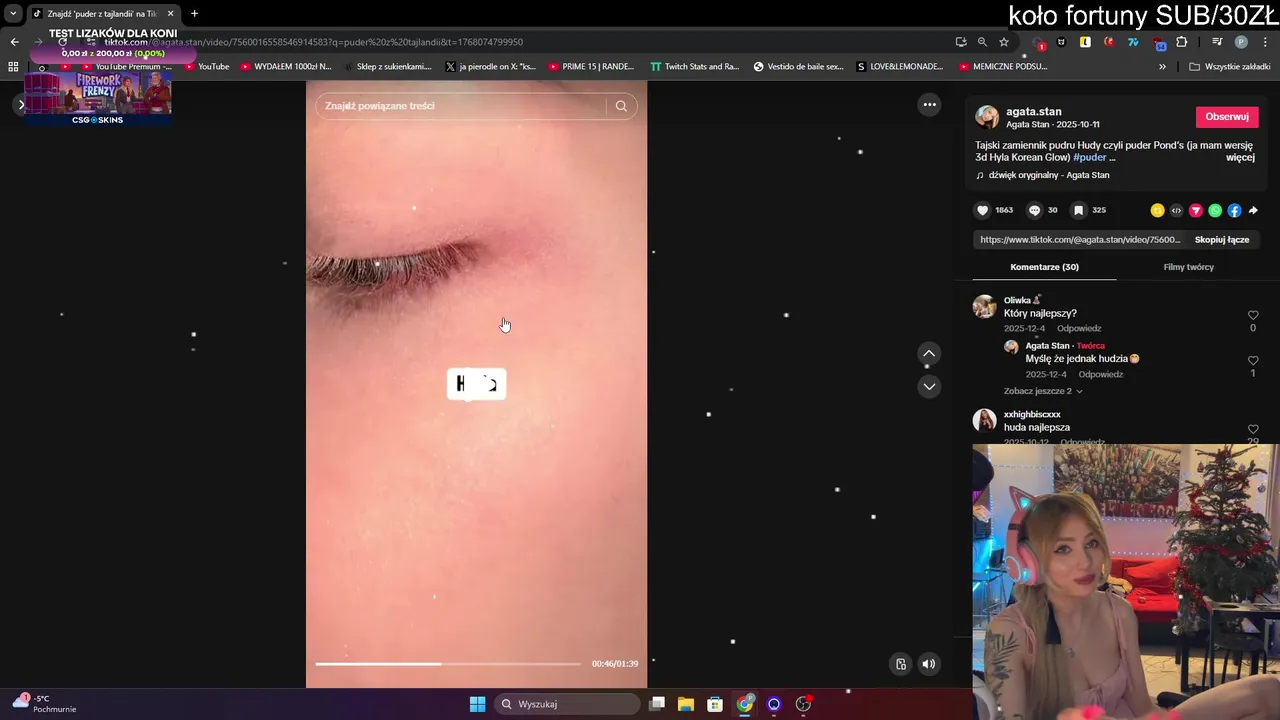Screen dimensions: 1280x720
Task: Like Oliwka's comment
Action: (x=1253, y=315)
